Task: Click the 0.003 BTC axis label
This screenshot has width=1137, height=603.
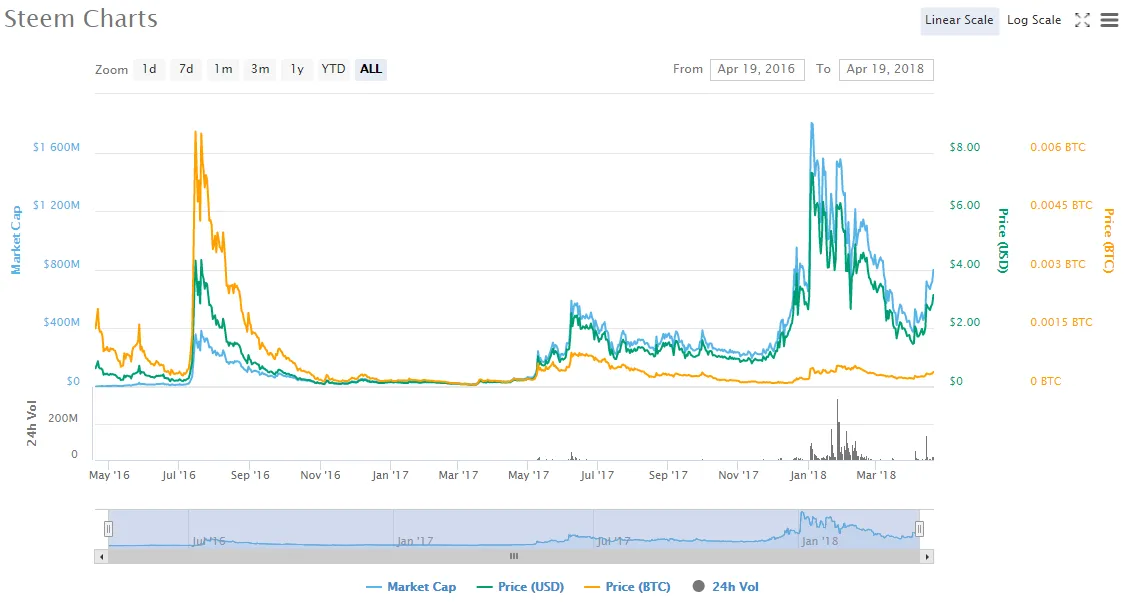Action: (1058, 264)
